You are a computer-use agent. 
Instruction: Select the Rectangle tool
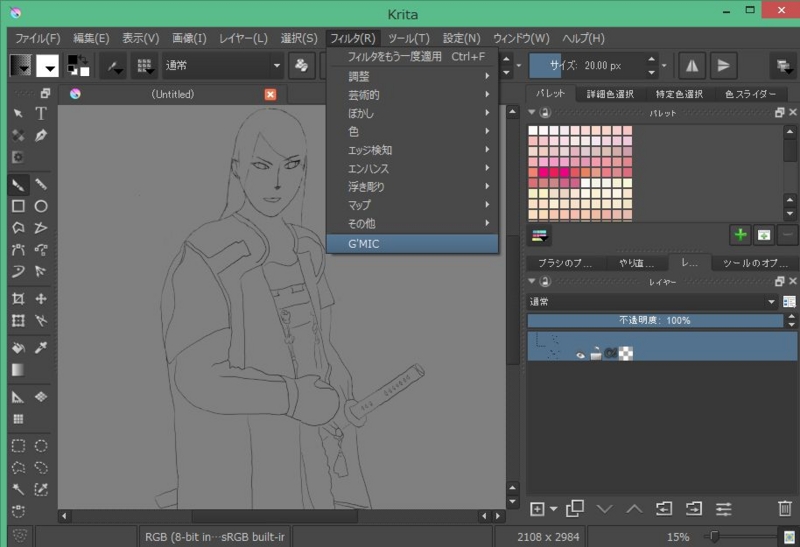[x=18, y=206]
